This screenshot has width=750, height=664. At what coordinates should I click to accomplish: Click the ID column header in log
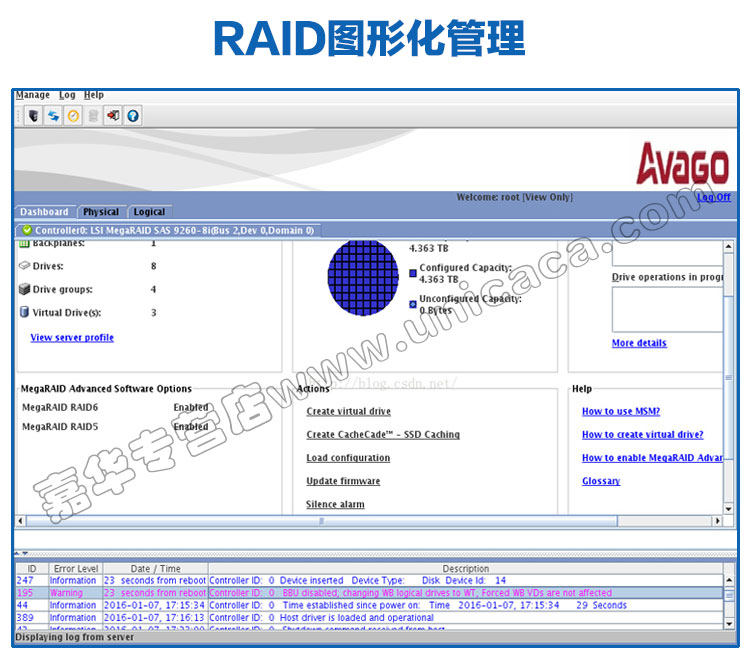tap(32, 568)
